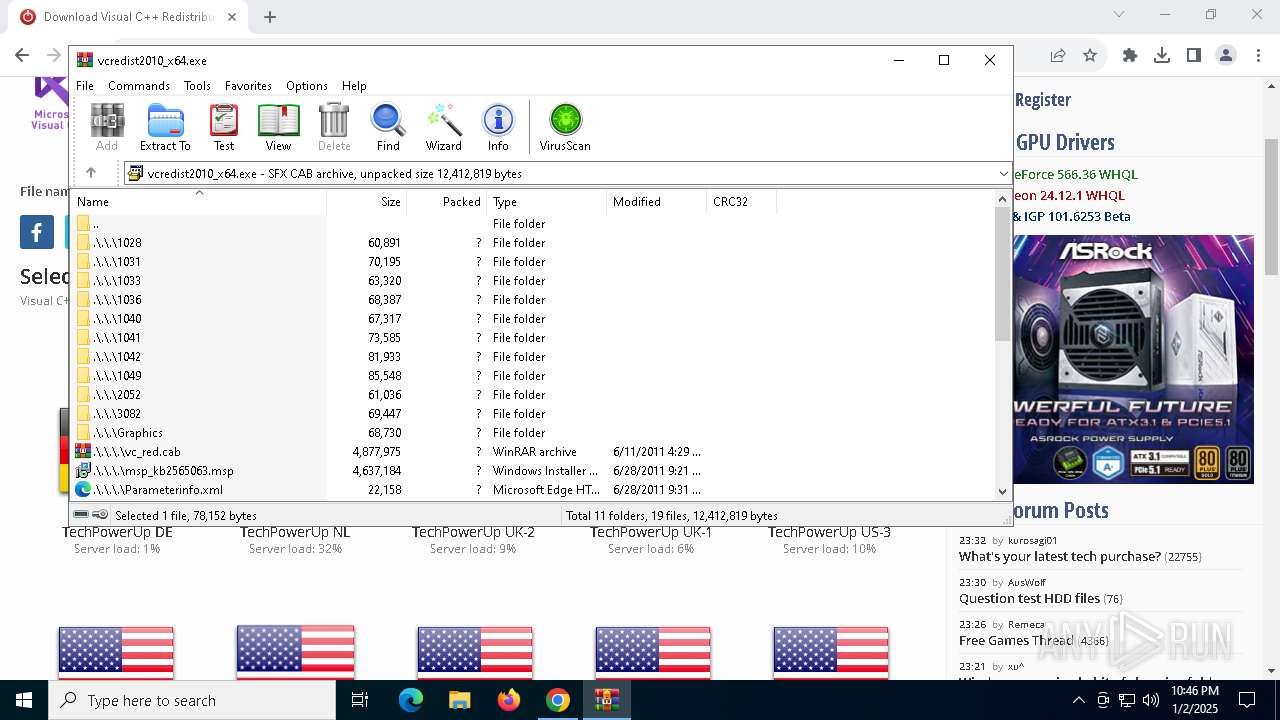Launch the Wizard tool

(444, 127)
